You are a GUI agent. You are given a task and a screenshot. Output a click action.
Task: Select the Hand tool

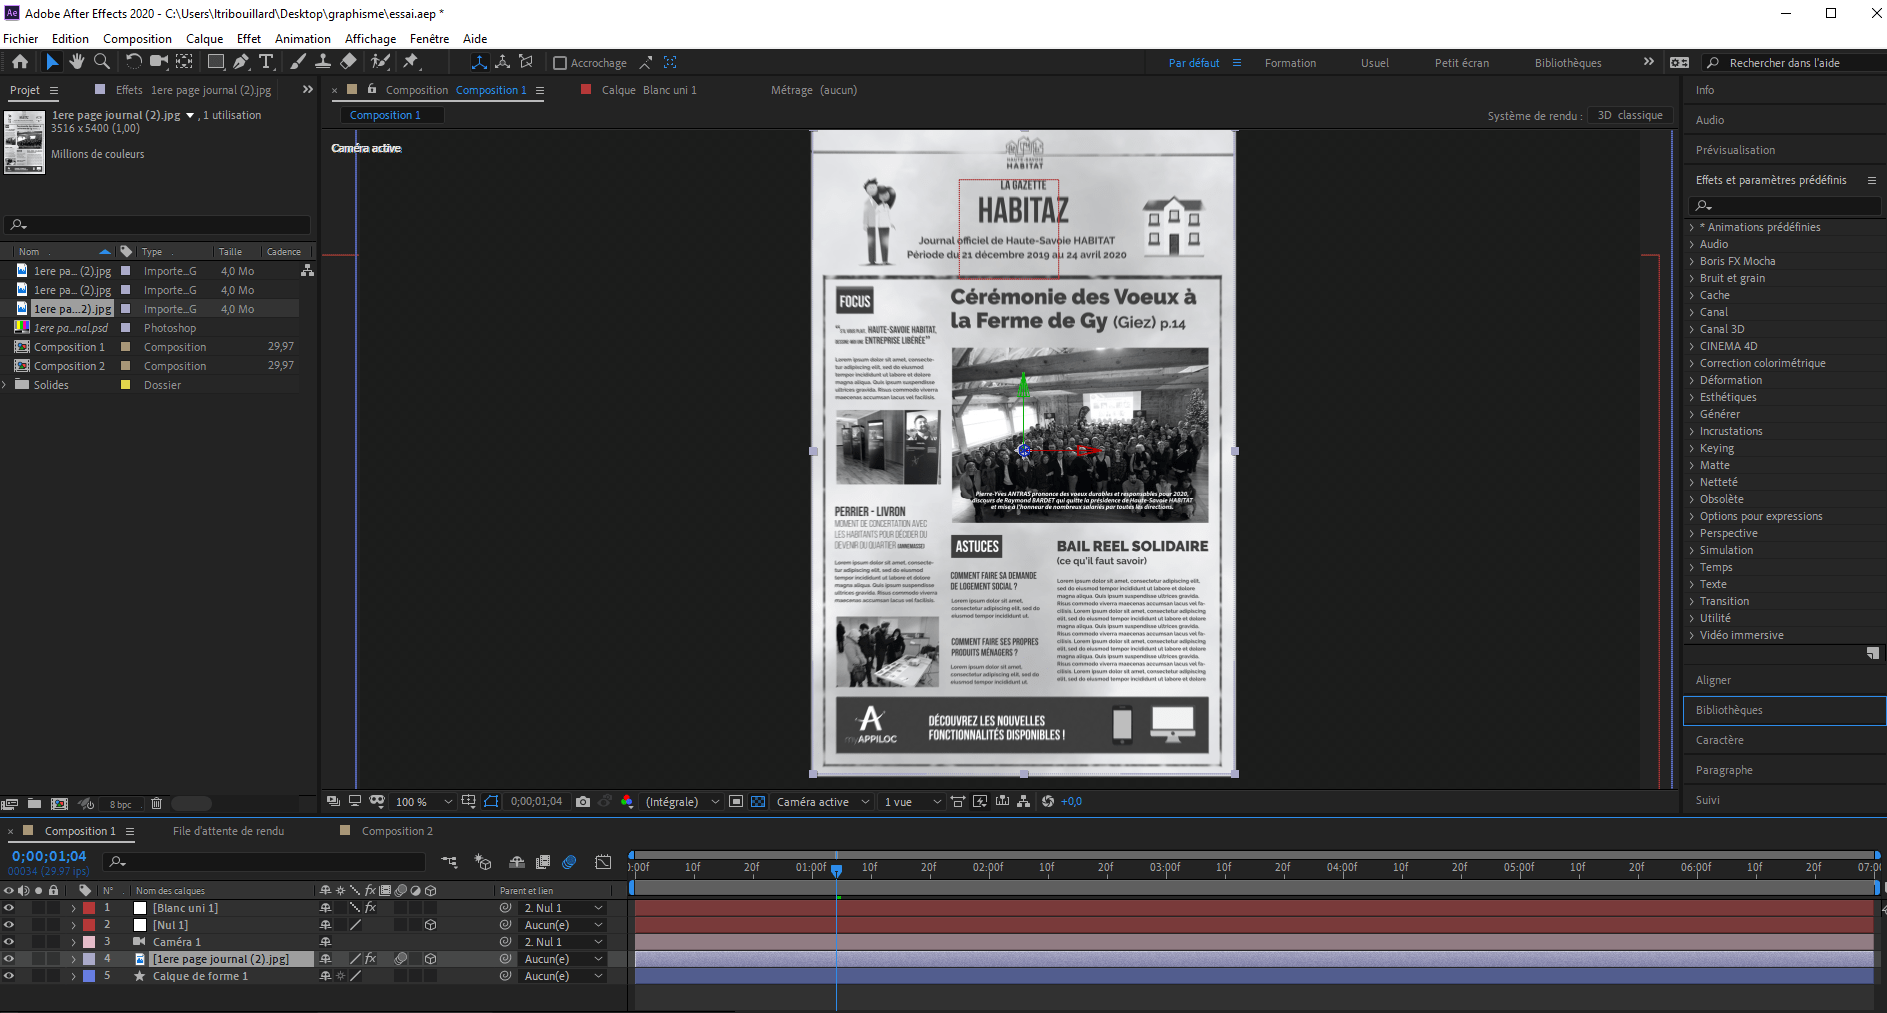coord(77,62)
